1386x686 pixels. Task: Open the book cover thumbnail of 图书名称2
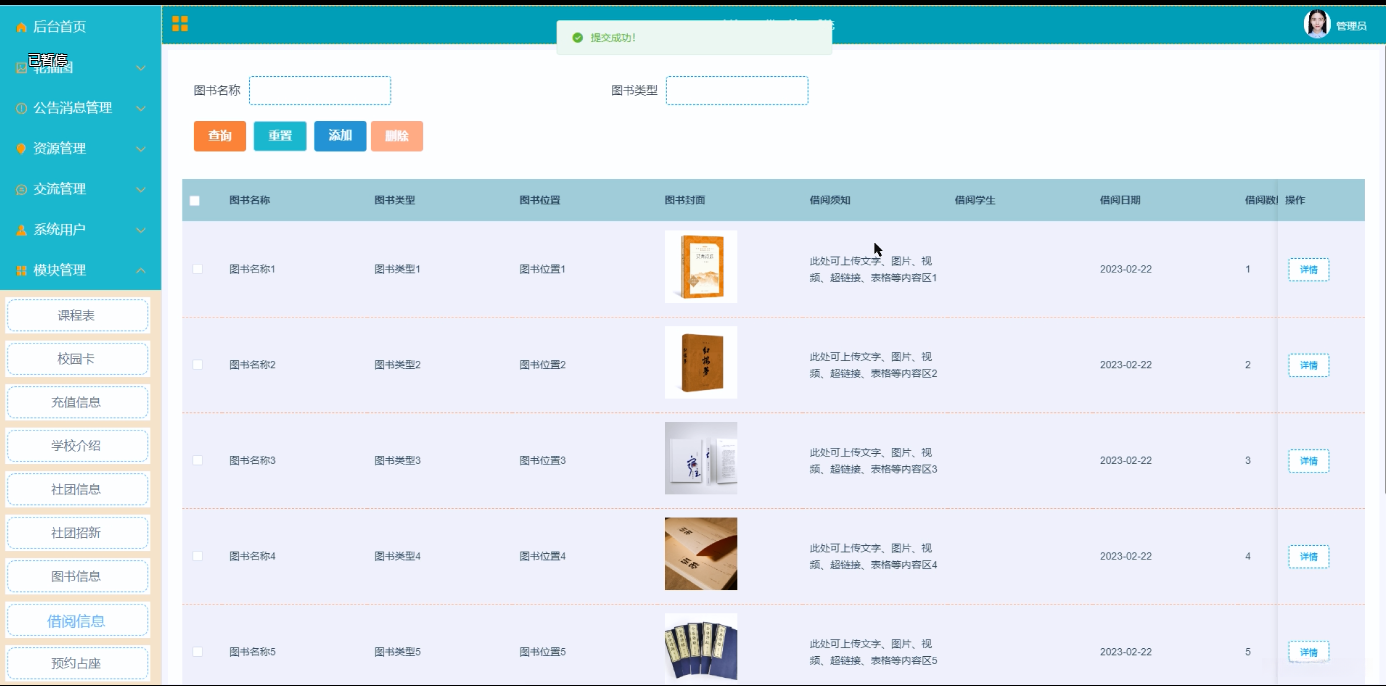(701, 363)
